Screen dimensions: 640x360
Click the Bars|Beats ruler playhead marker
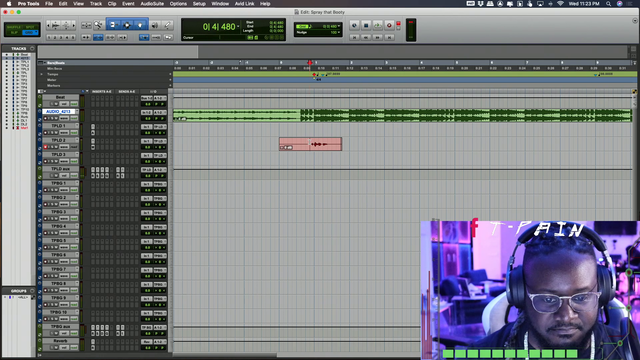click(310, 62)
